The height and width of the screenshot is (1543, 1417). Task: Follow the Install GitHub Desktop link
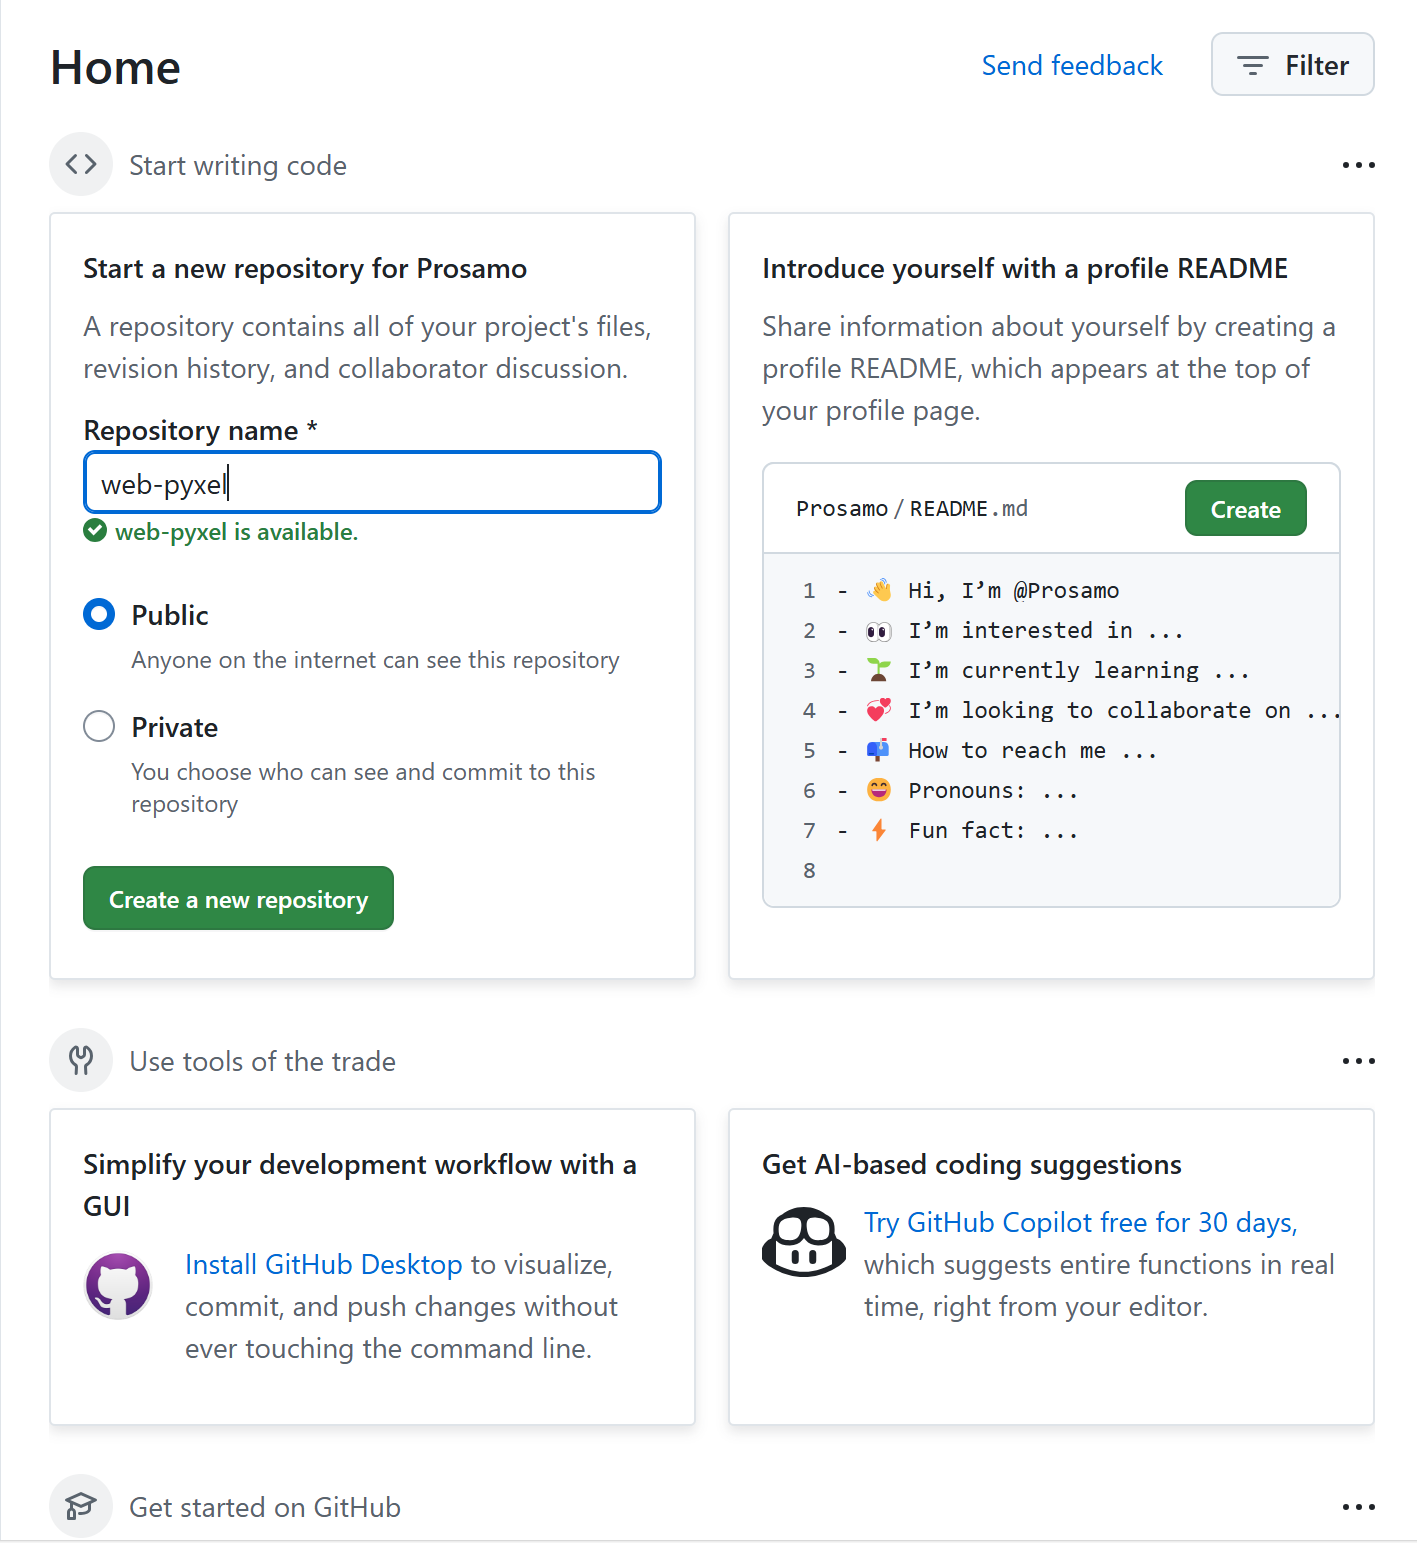click(x=323, y=1264)
